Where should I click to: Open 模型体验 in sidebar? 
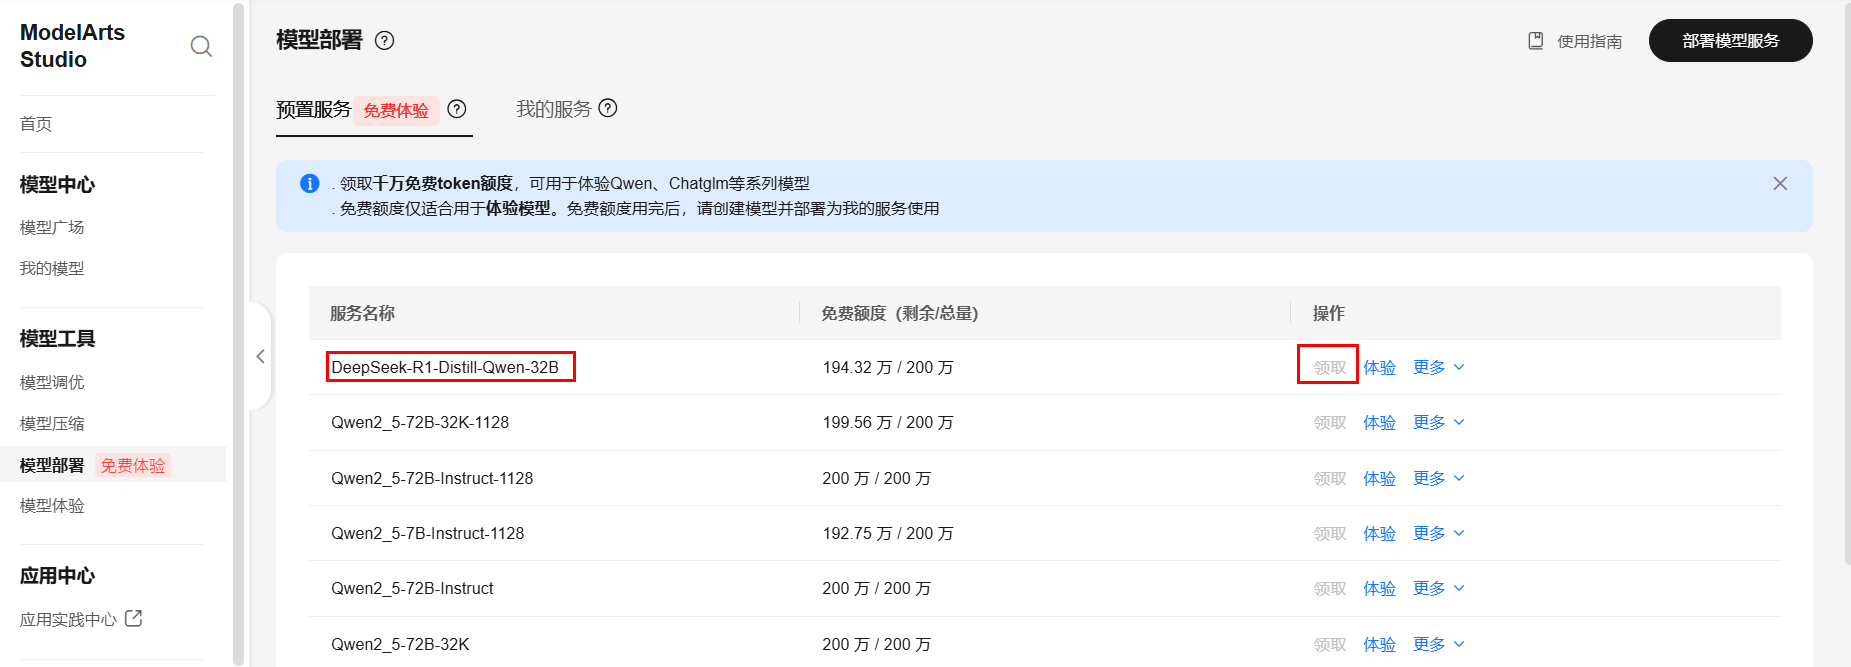[x=52, y=505]
